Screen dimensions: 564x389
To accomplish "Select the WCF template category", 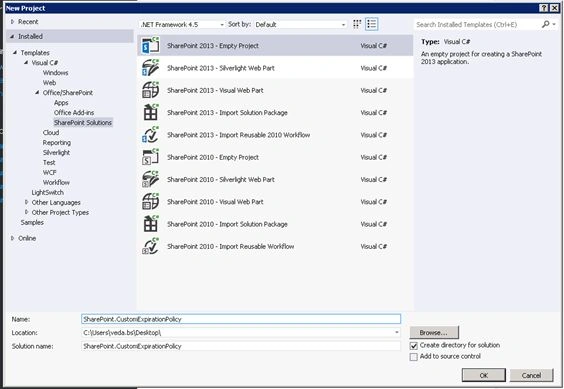I will (49, 172).
